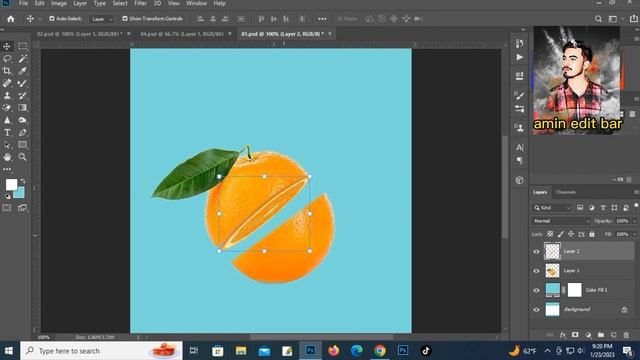Open the search icon in options bar
The width and height of the screenshot is (640, 360).
(x=598, y=19)
